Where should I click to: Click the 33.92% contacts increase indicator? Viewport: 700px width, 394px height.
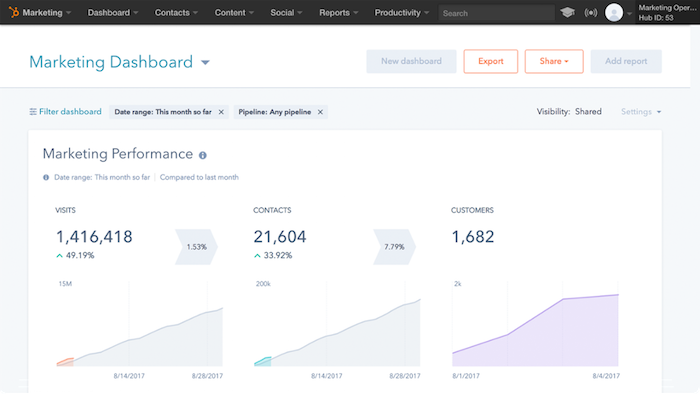[273, 256]
